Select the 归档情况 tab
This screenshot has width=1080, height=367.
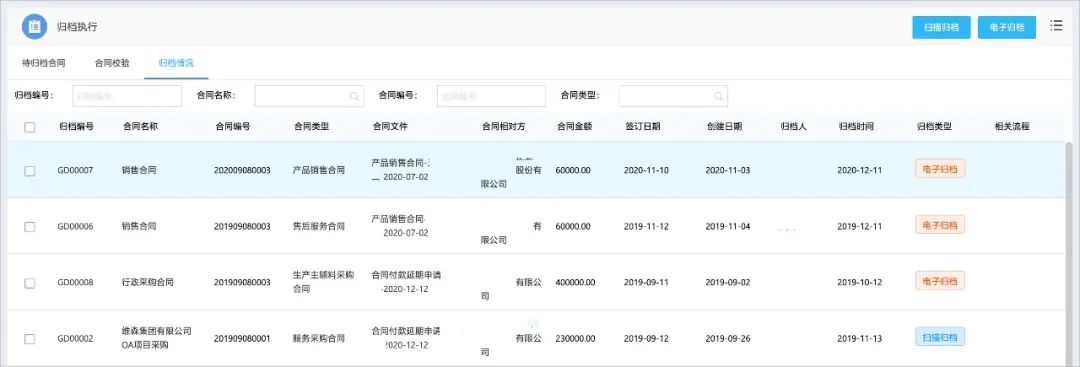(176, 63)
